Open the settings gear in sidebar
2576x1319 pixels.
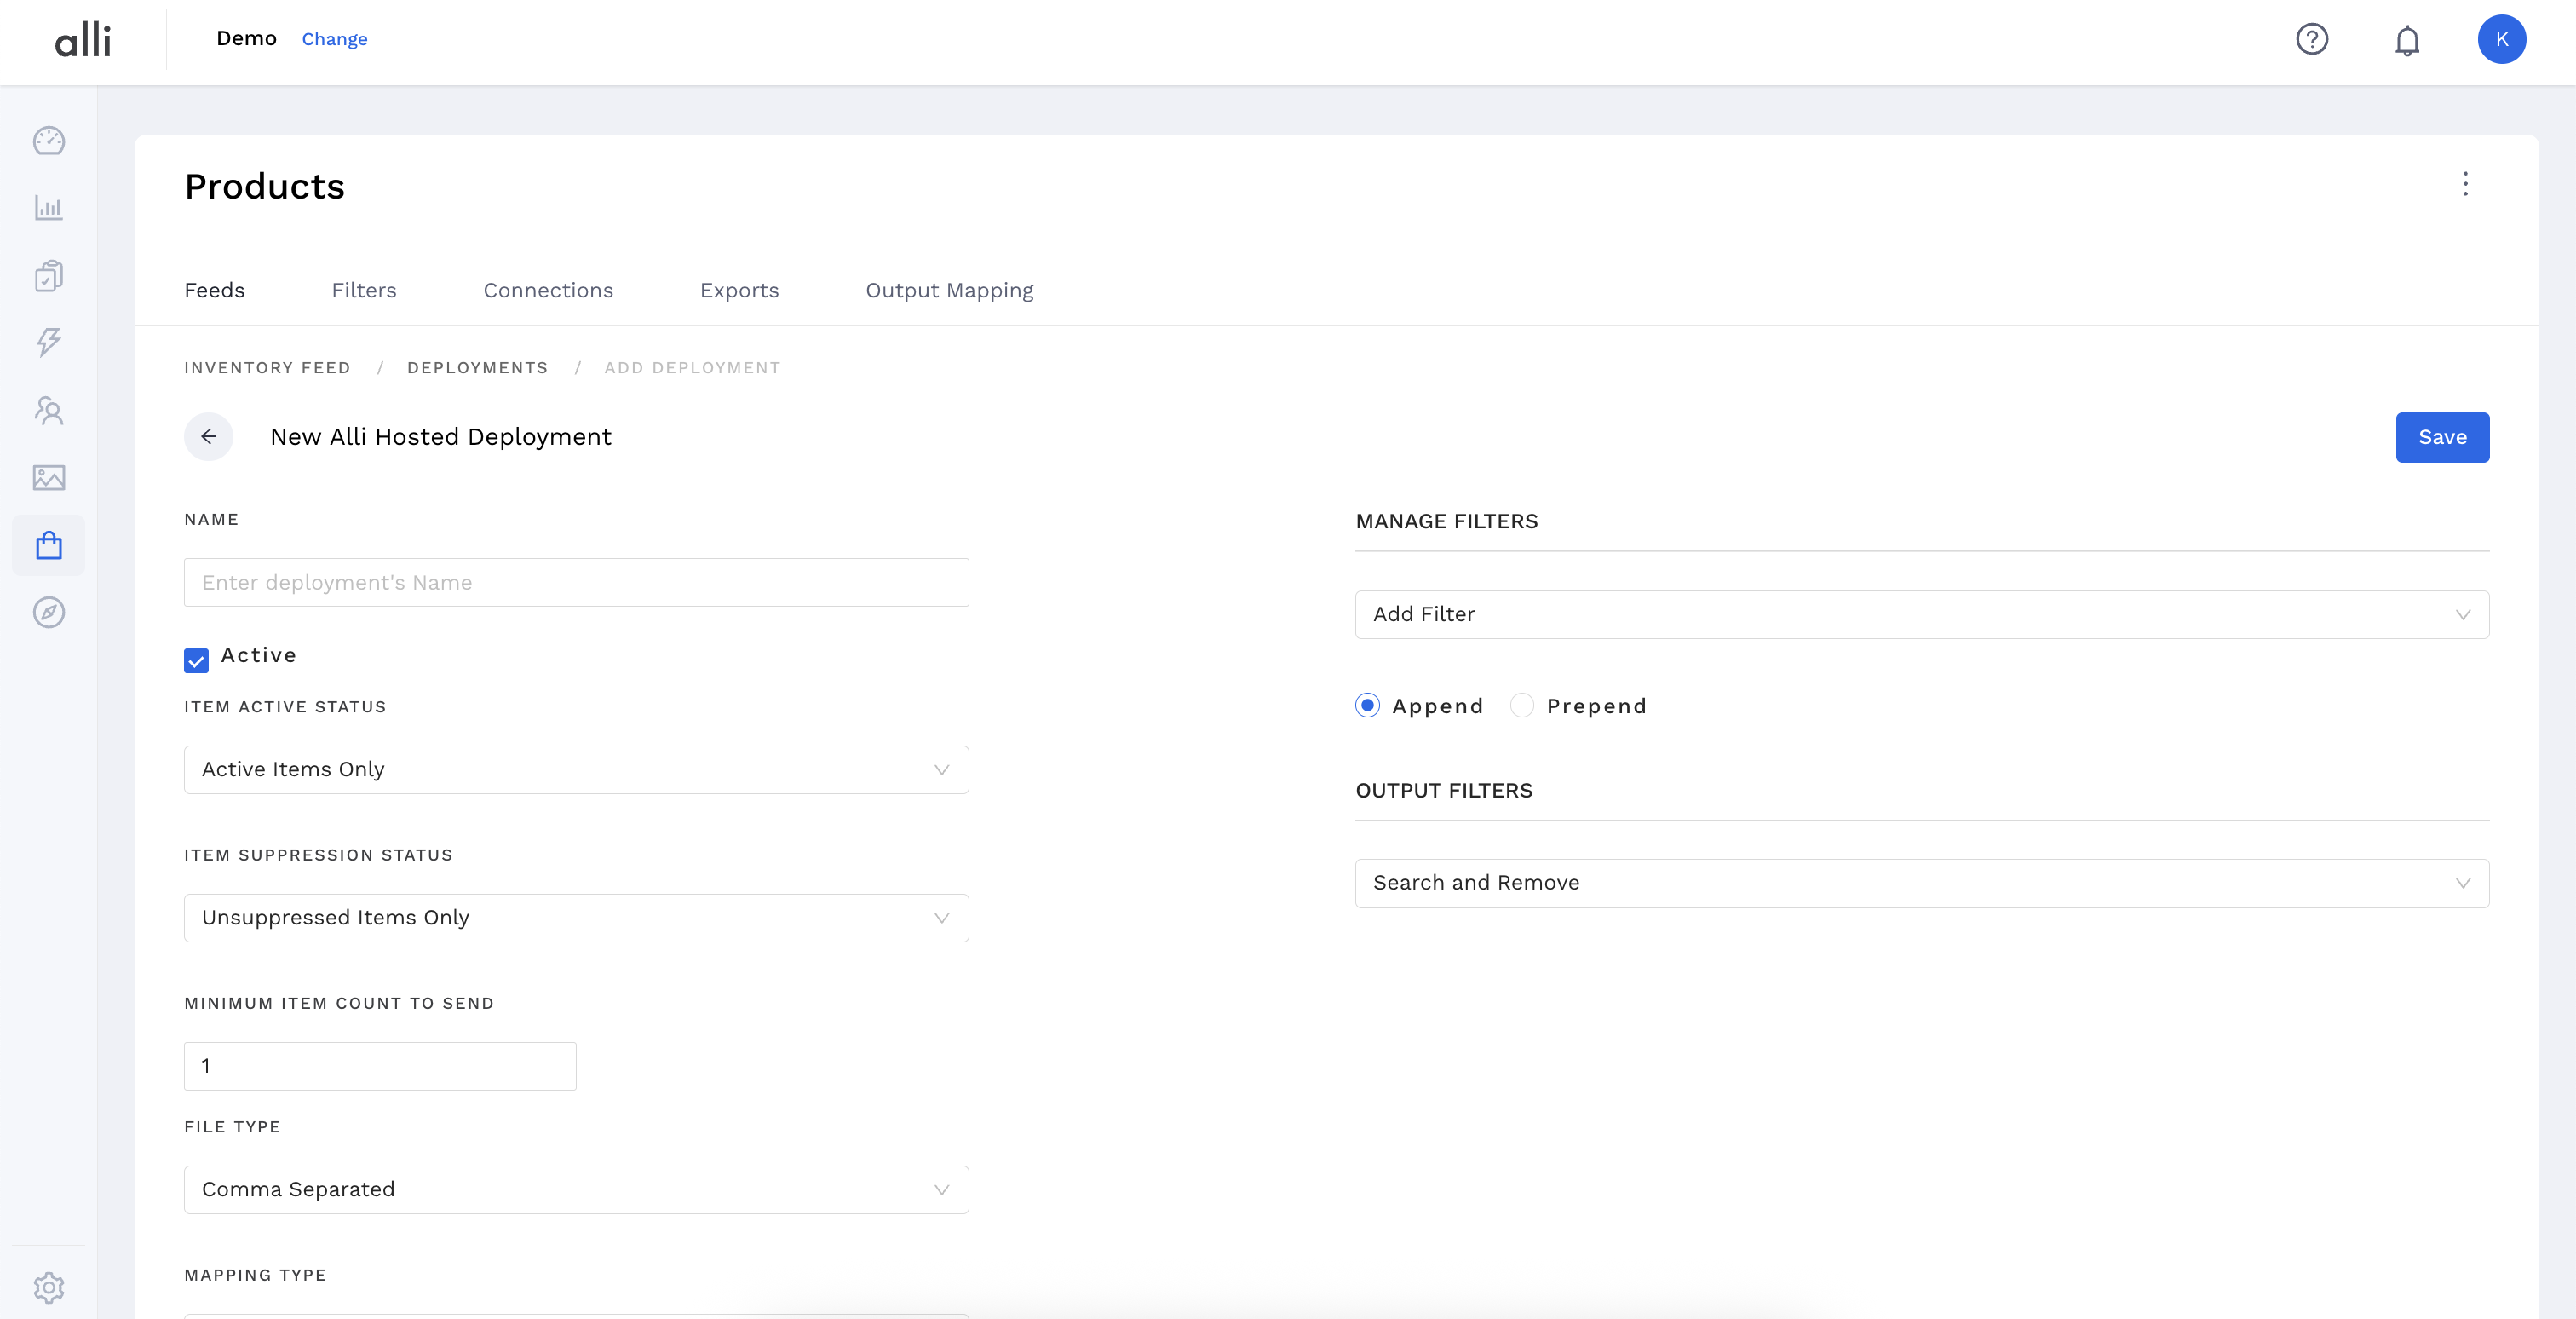pos(48,1287)
